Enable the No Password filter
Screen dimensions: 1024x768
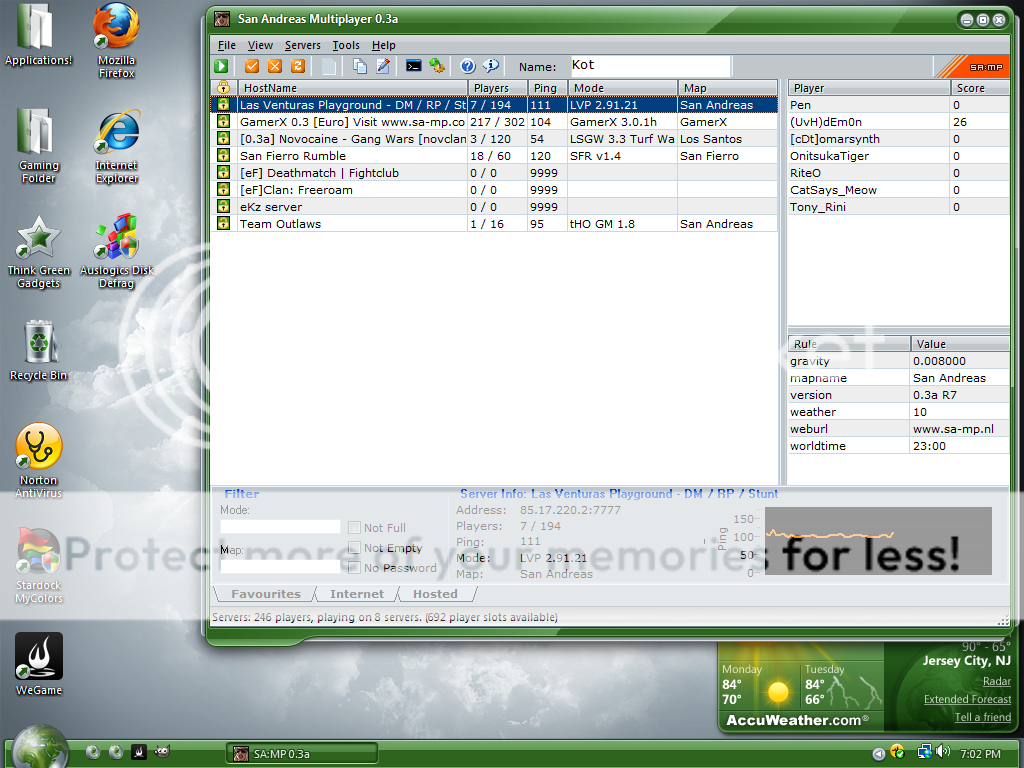354,568
